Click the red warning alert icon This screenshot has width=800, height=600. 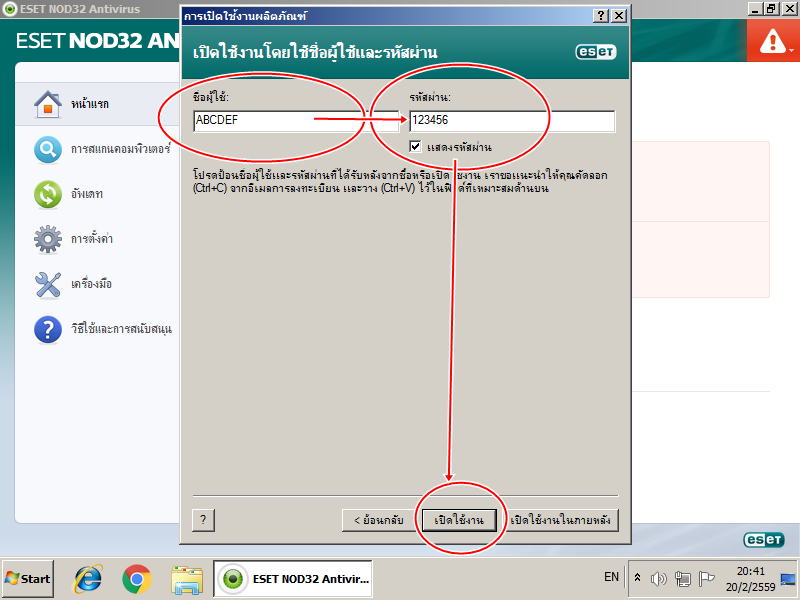coord(772,41)
